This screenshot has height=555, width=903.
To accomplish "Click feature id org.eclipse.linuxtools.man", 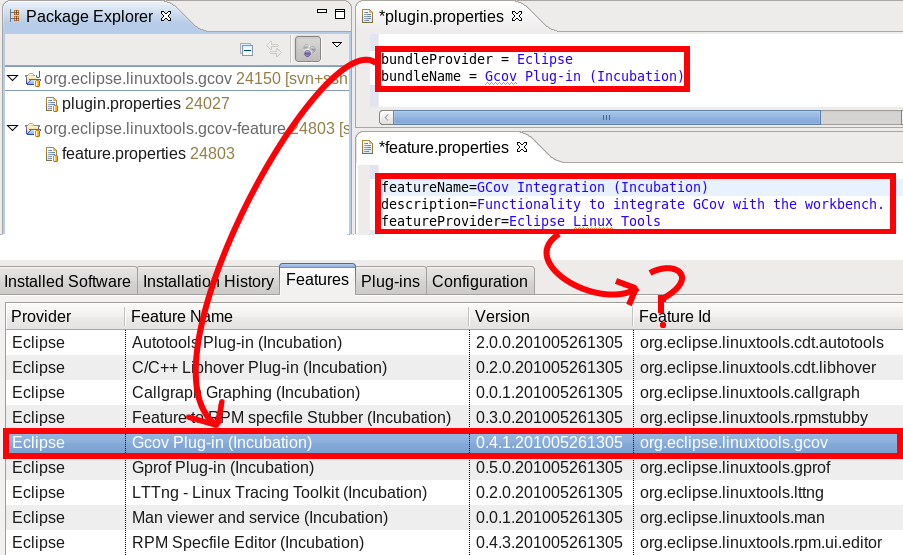I will (732, 518).
